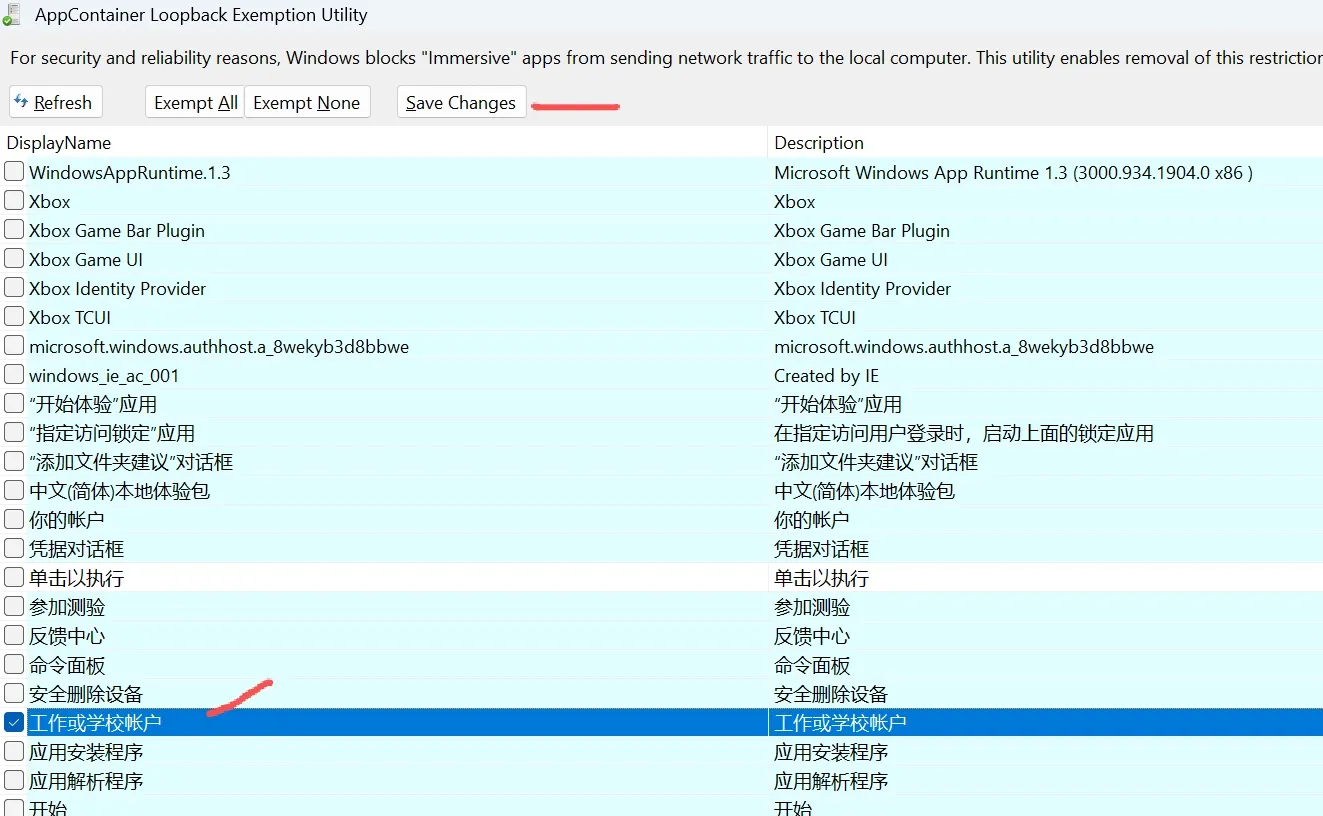Enable checkbox for 反馈中心

[14, 636]
